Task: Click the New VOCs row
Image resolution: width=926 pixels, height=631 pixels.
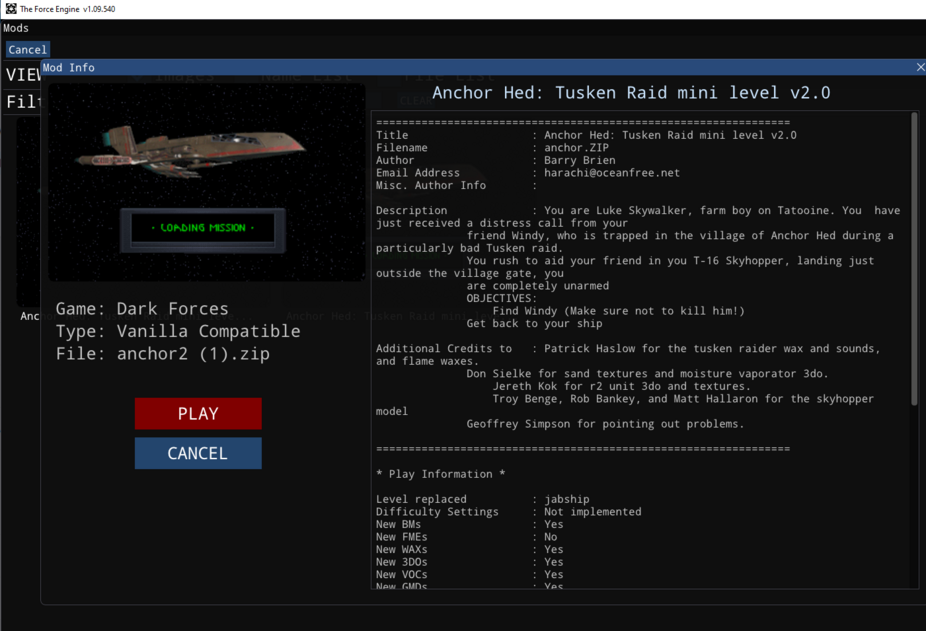Action: [469, 574]
